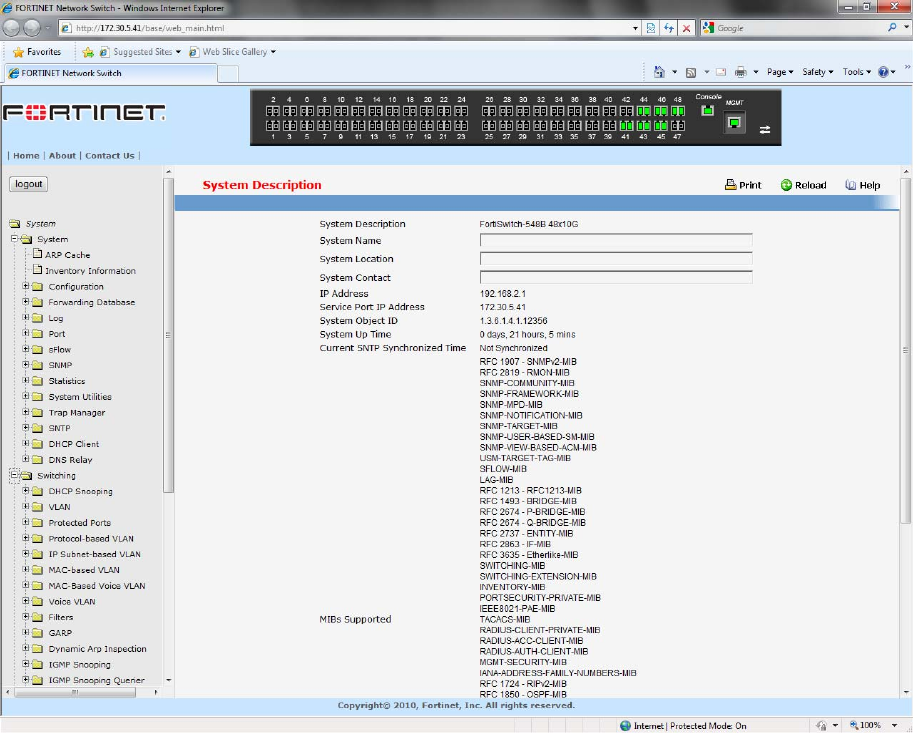Open Web Slice Gallery link
913x733 pixels.
tap(233, 52)
